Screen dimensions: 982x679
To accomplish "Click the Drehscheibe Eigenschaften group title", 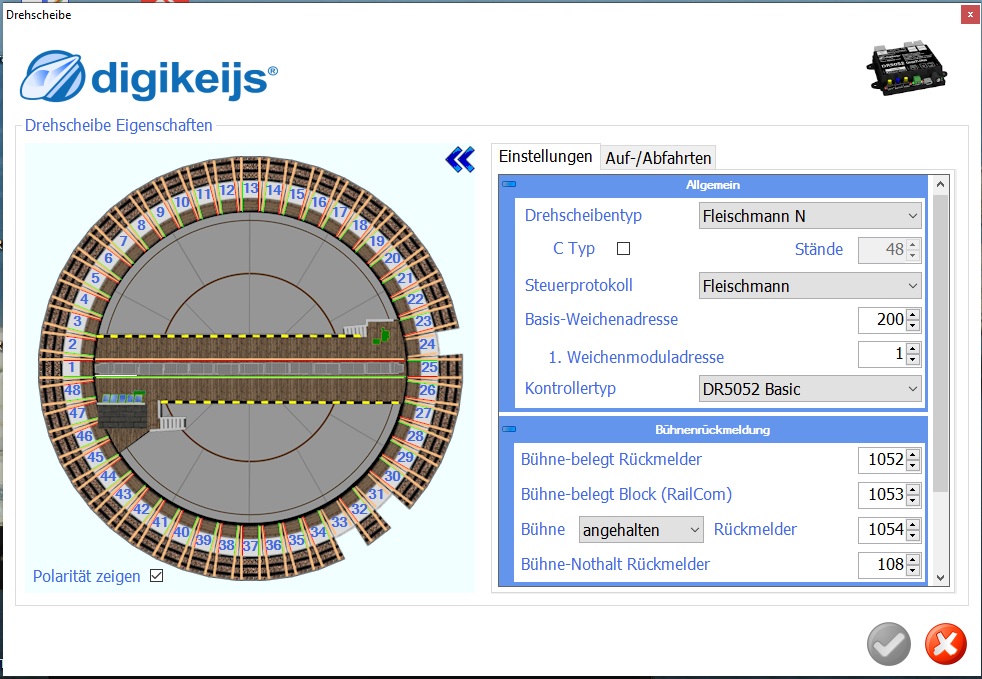I will (x=118, y=125).
